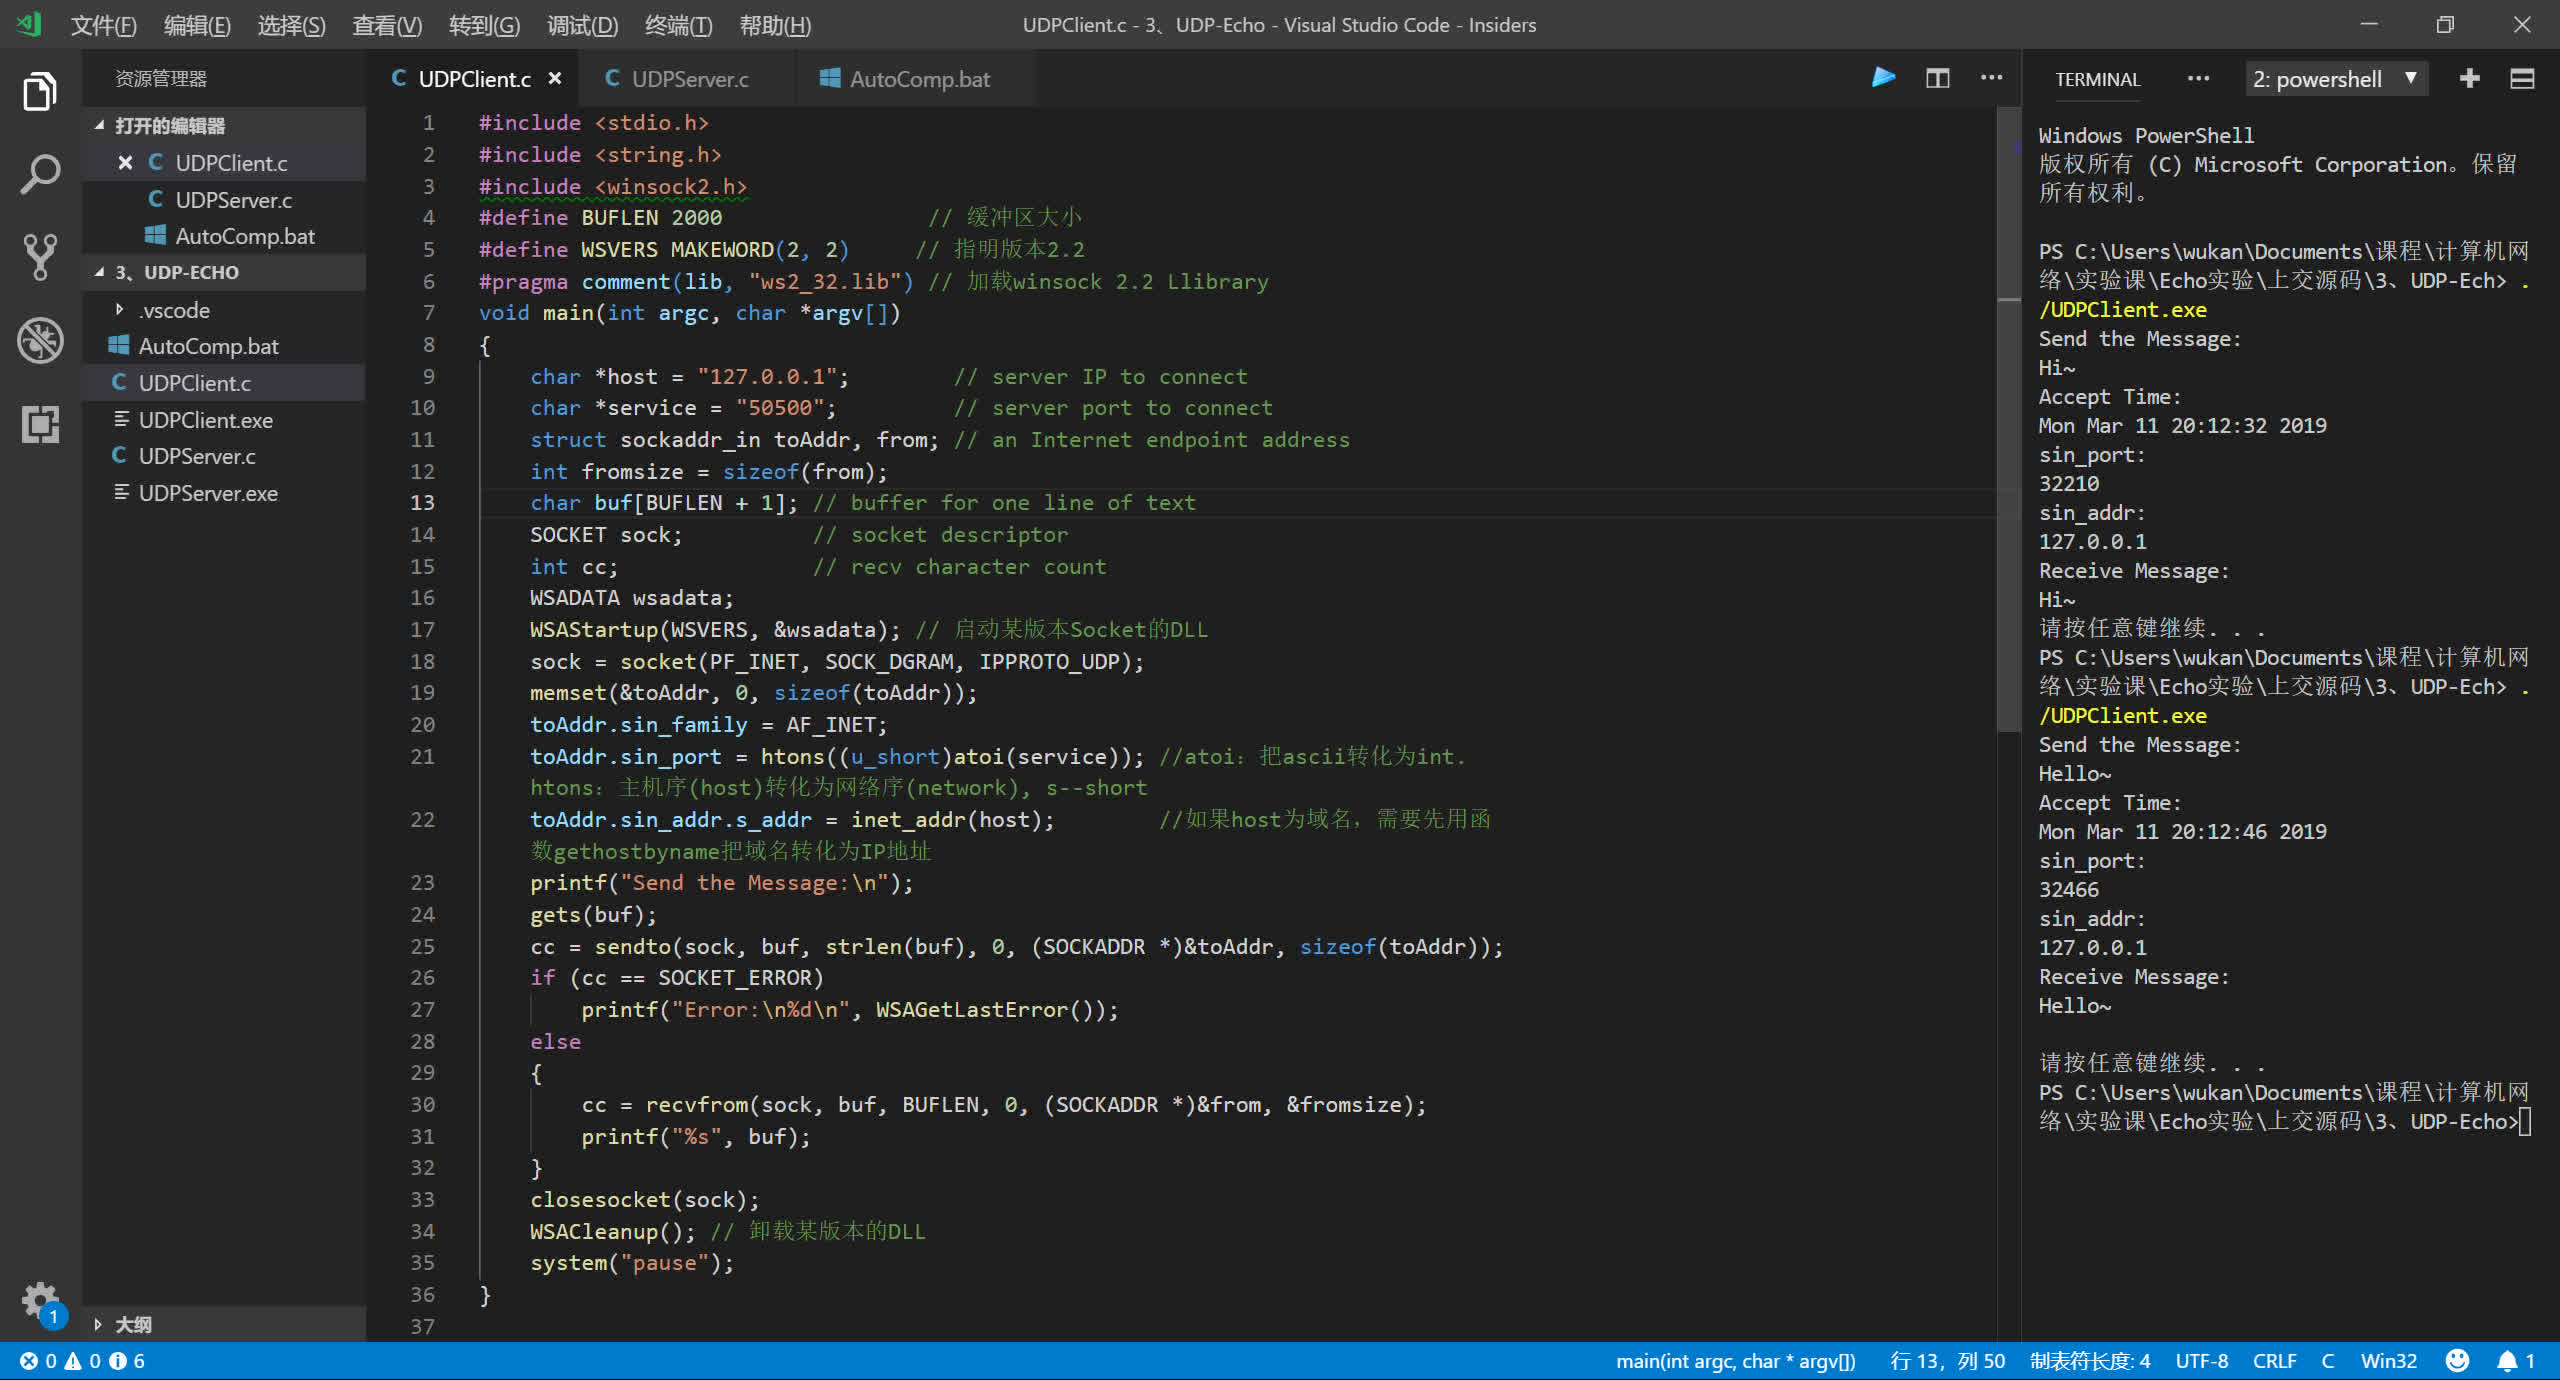This screenshot has width=2560, height=1380.
Task: Collapse the 3、UDP-ECHO folder section
Action: [100, 272]
